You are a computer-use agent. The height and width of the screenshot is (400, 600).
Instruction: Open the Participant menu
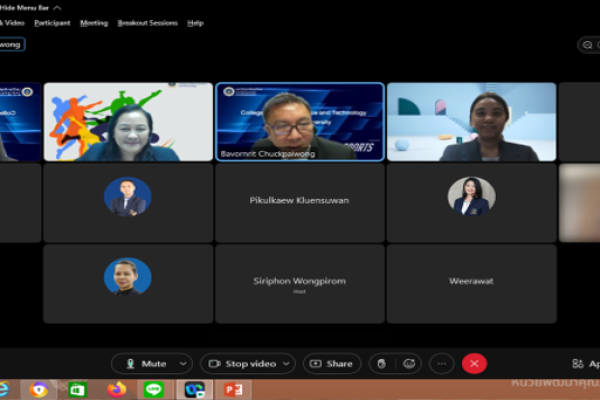[52, 22]
